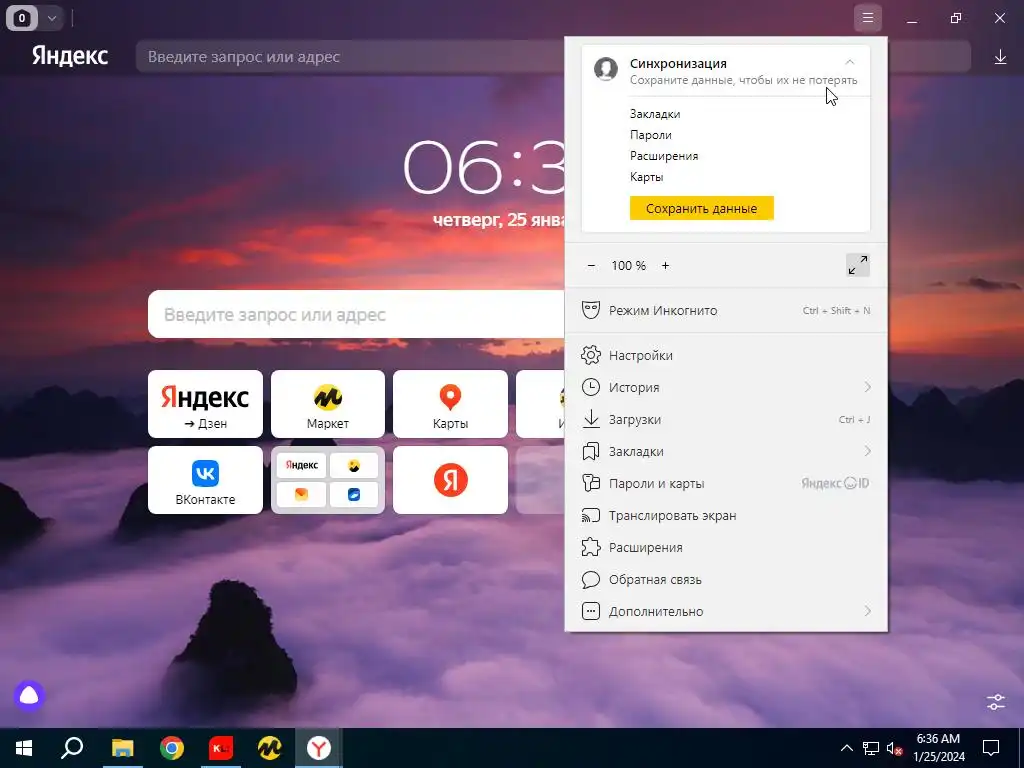Click the large center search field
1024x768 pixels.
tap(357, 314)
